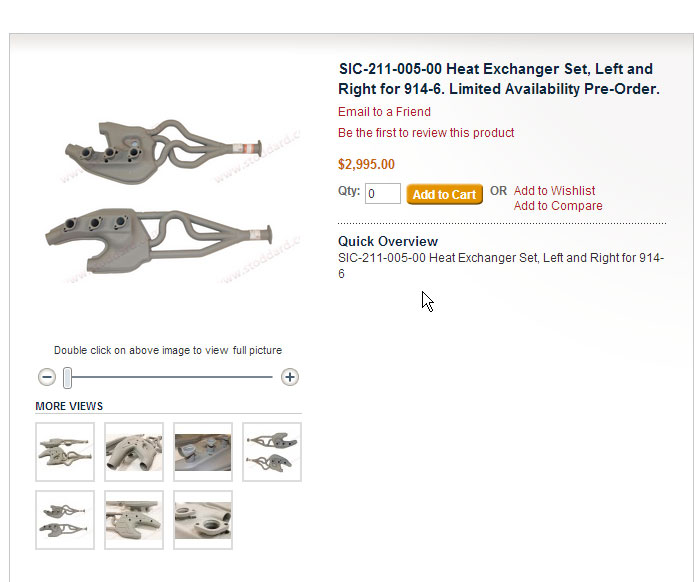Select the second thumbnail in the top row
The image size is (694, 582).
[134, 452]
